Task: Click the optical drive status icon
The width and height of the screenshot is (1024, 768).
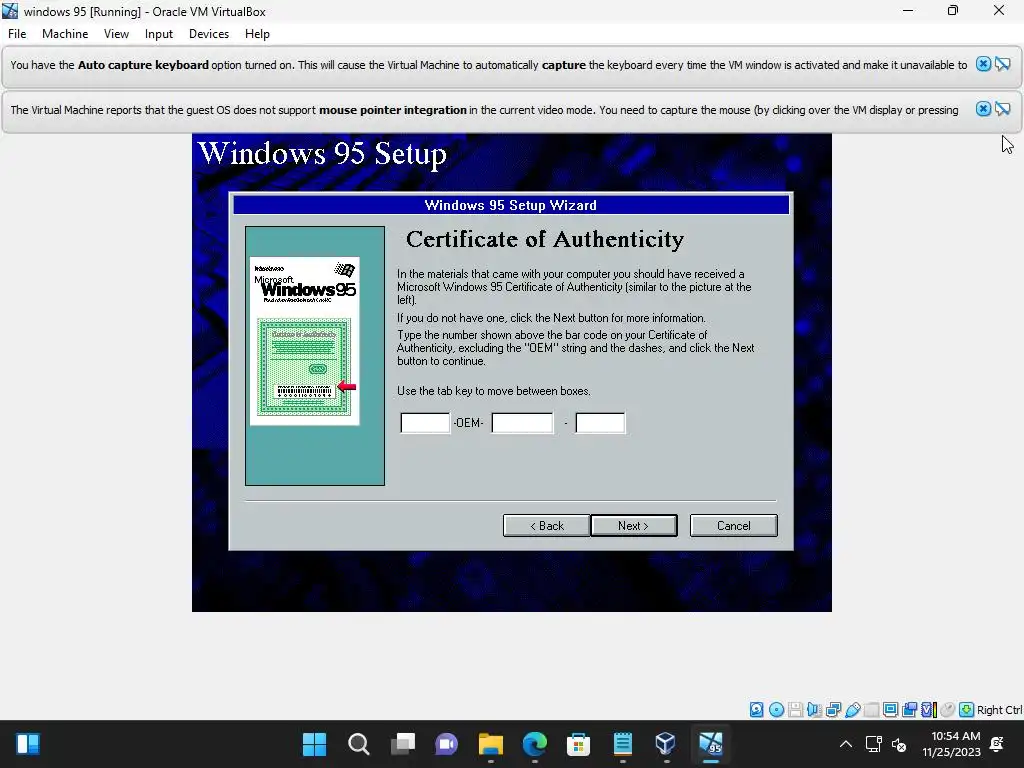Action: click(776, 710)
